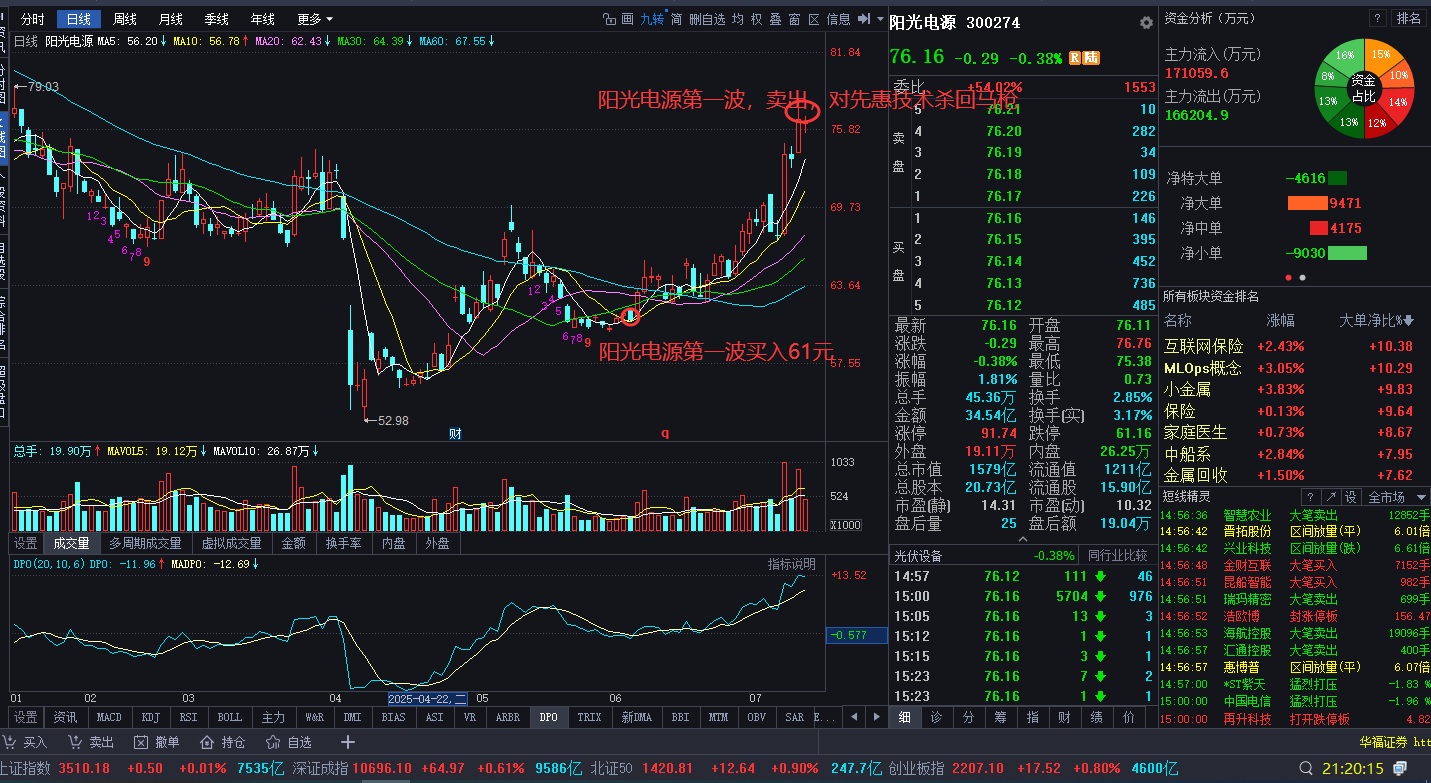Open the 指标说明 indicator description link
Screen dimensions: 1431x783
pos(792,564)
